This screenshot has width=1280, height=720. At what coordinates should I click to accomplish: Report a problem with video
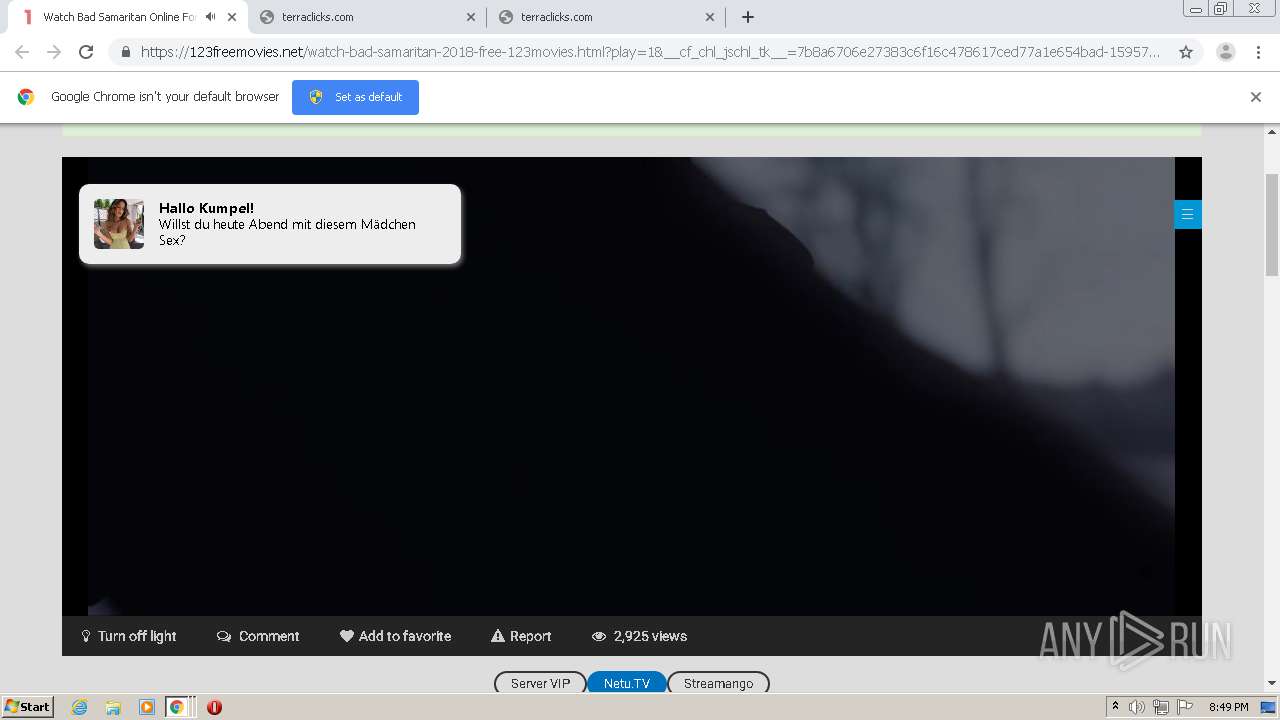(x=521, y=636)
